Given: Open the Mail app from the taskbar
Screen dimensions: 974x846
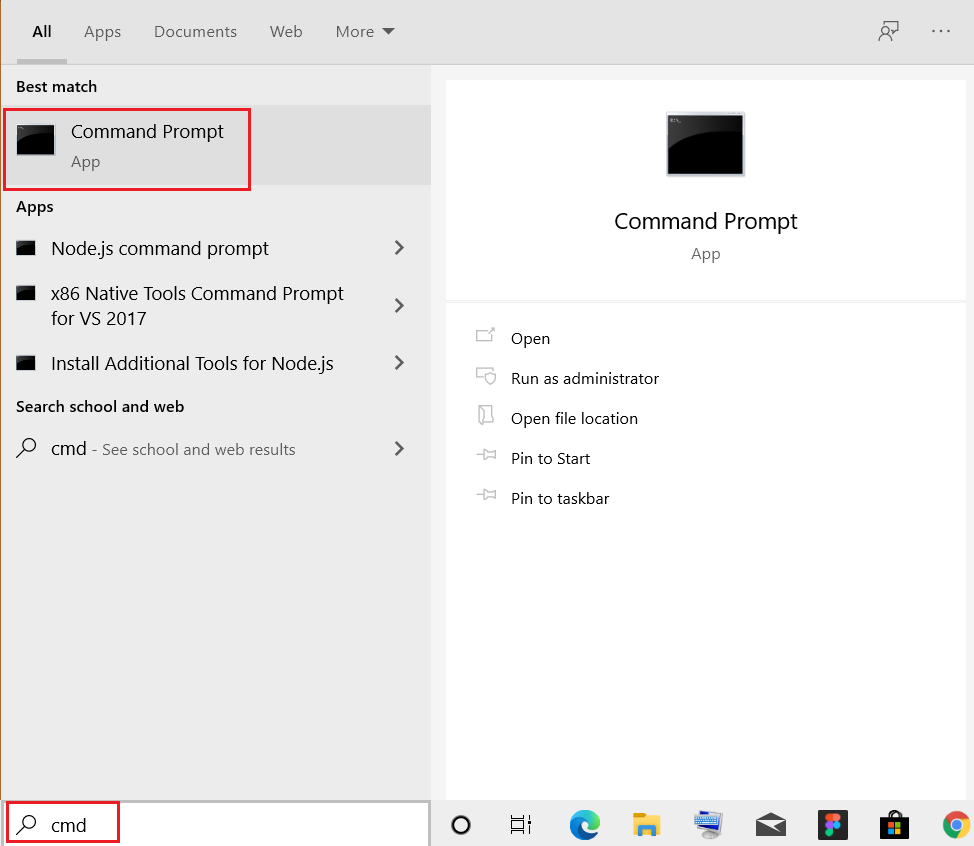Looking at the screenshot, I should (x=770, y=824).
